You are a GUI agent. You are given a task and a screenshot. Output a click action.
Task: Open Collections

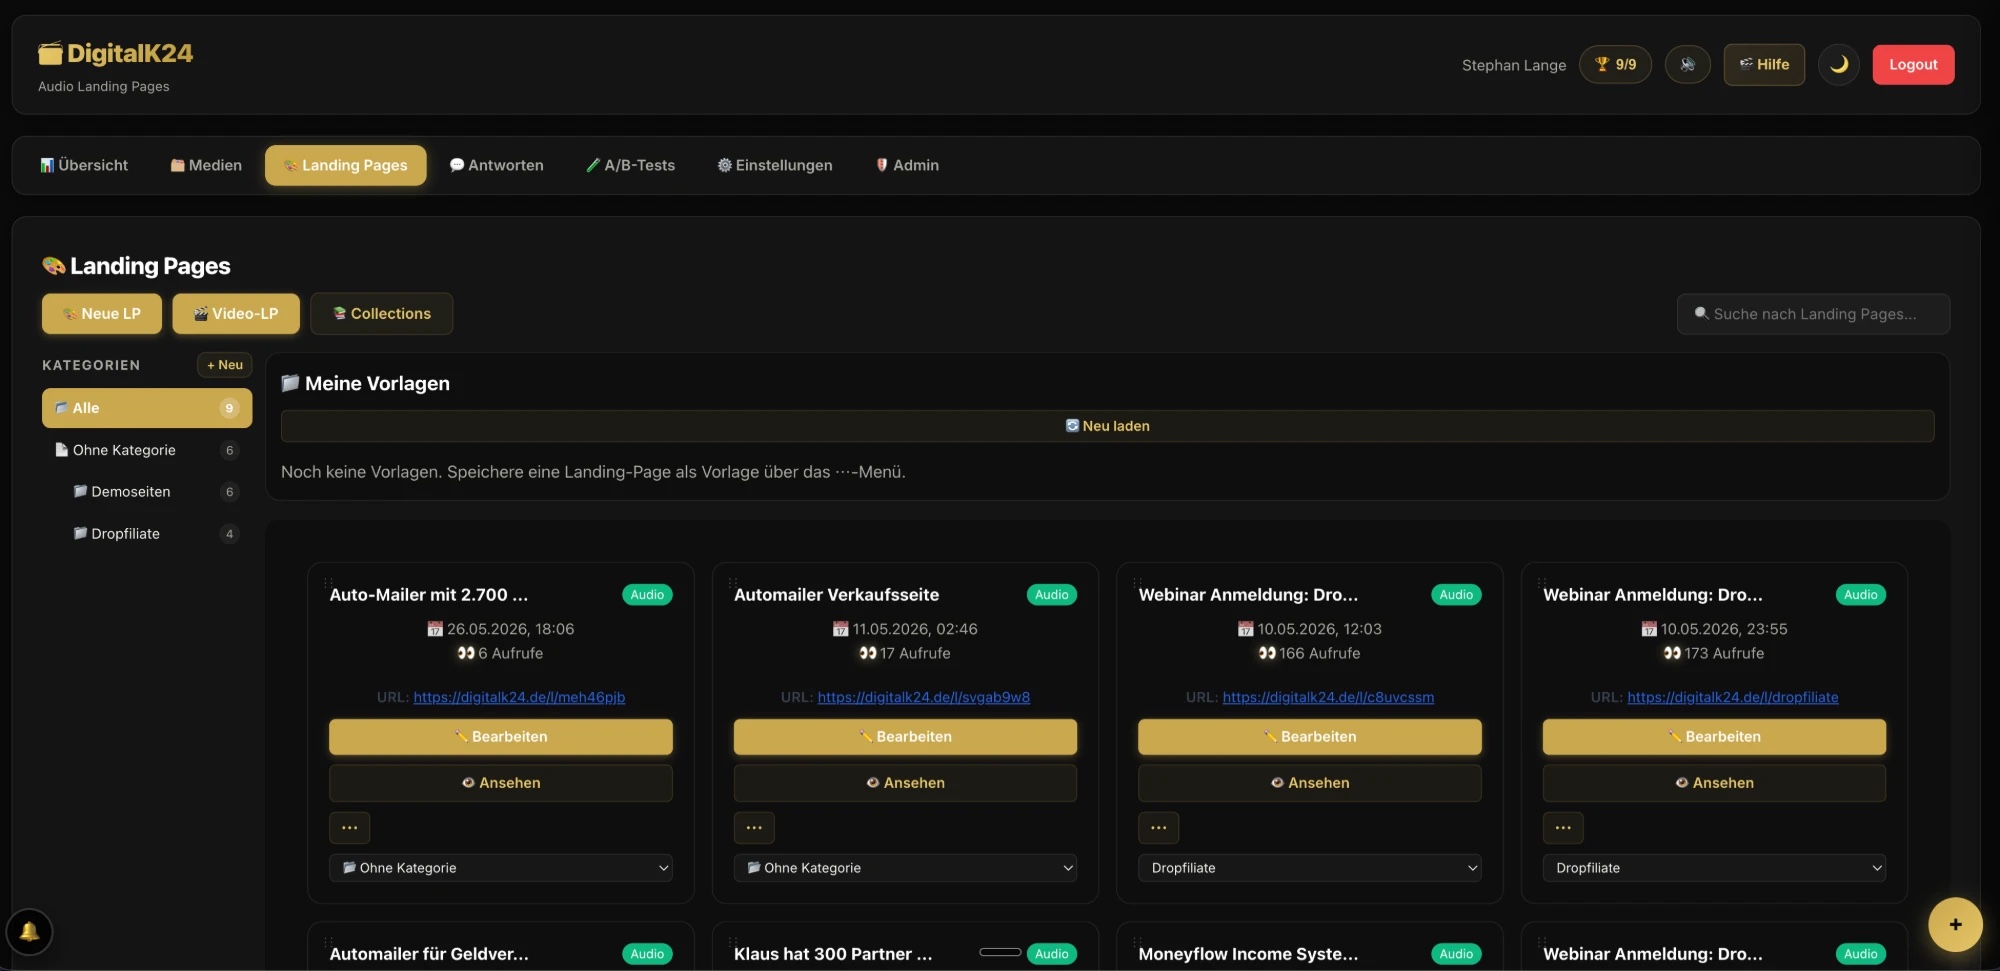(382, 314)
